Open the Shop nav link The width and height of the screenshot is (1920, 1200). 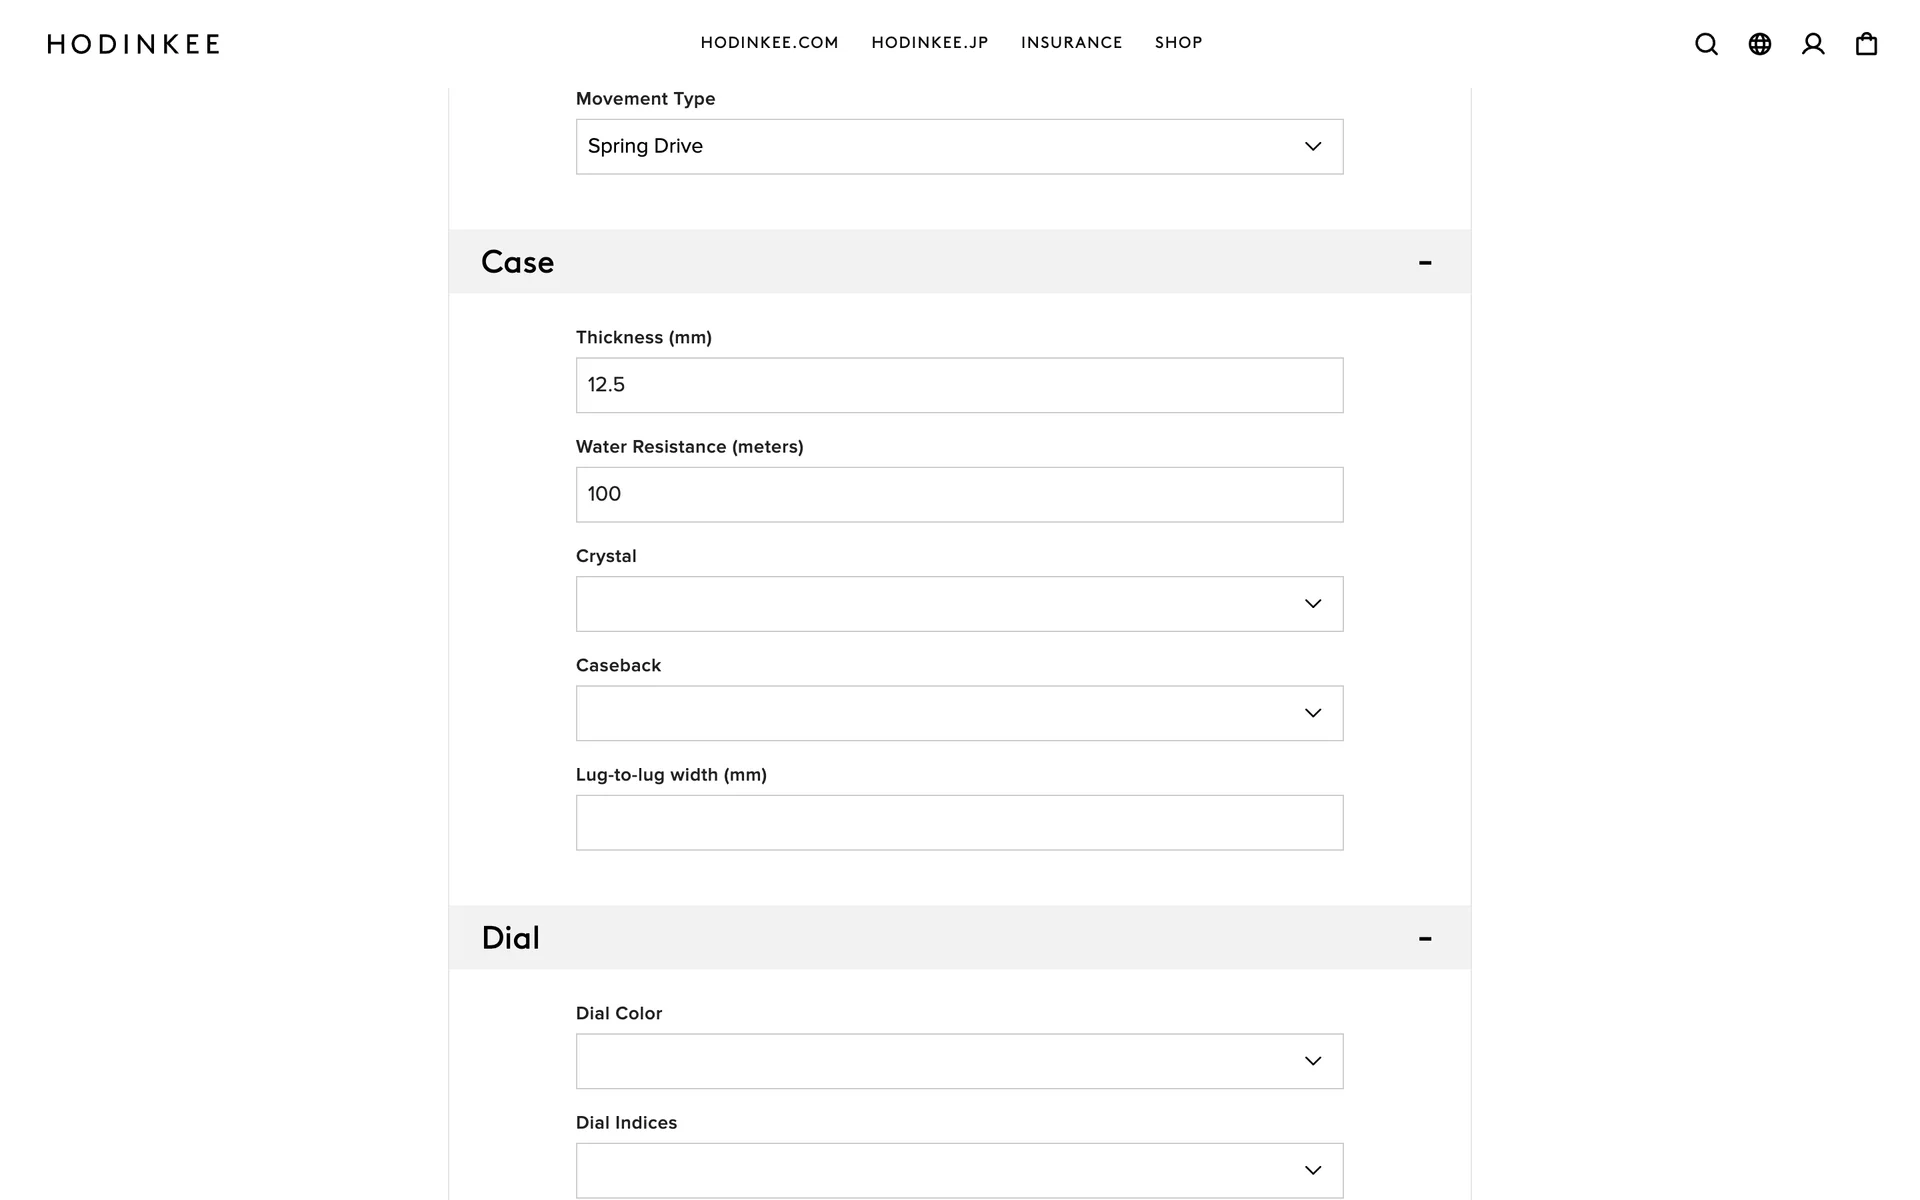click(x=1178, y=43)
